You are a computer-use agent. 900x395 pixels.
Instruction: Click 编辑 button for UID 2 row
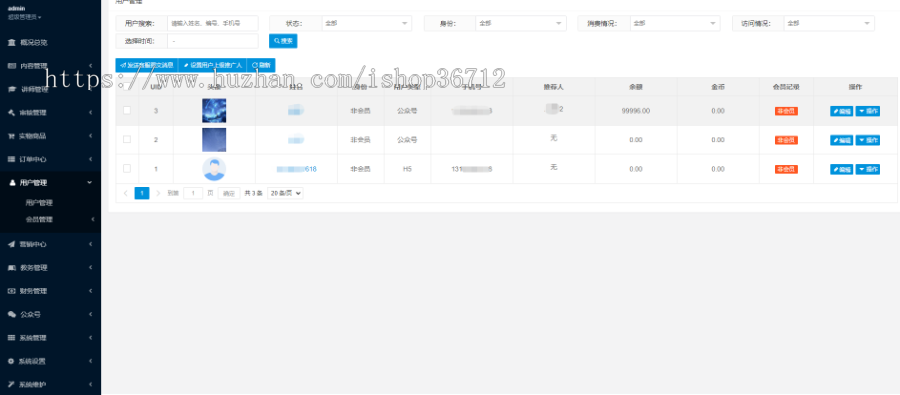(841, 140)
